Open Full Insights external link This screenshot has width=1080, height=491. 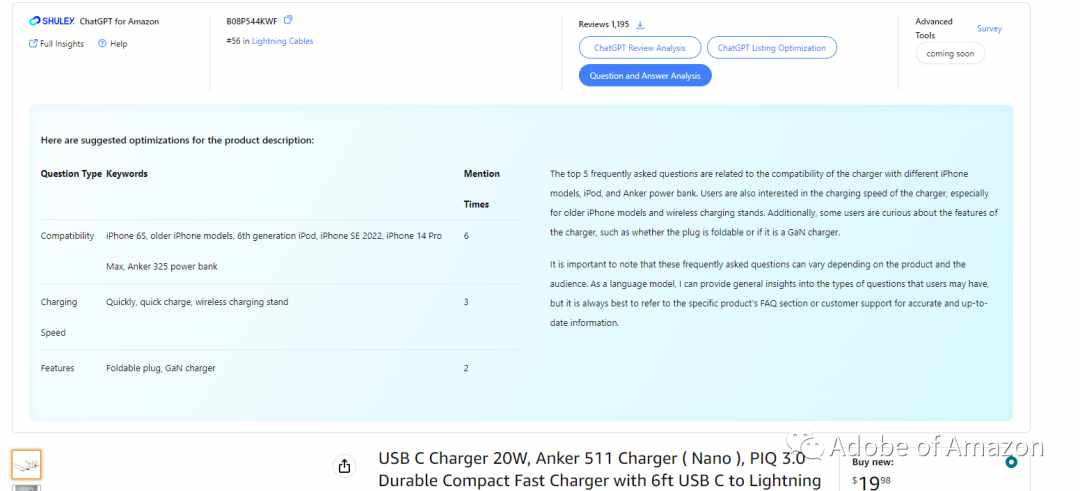[x=56, y=43]
